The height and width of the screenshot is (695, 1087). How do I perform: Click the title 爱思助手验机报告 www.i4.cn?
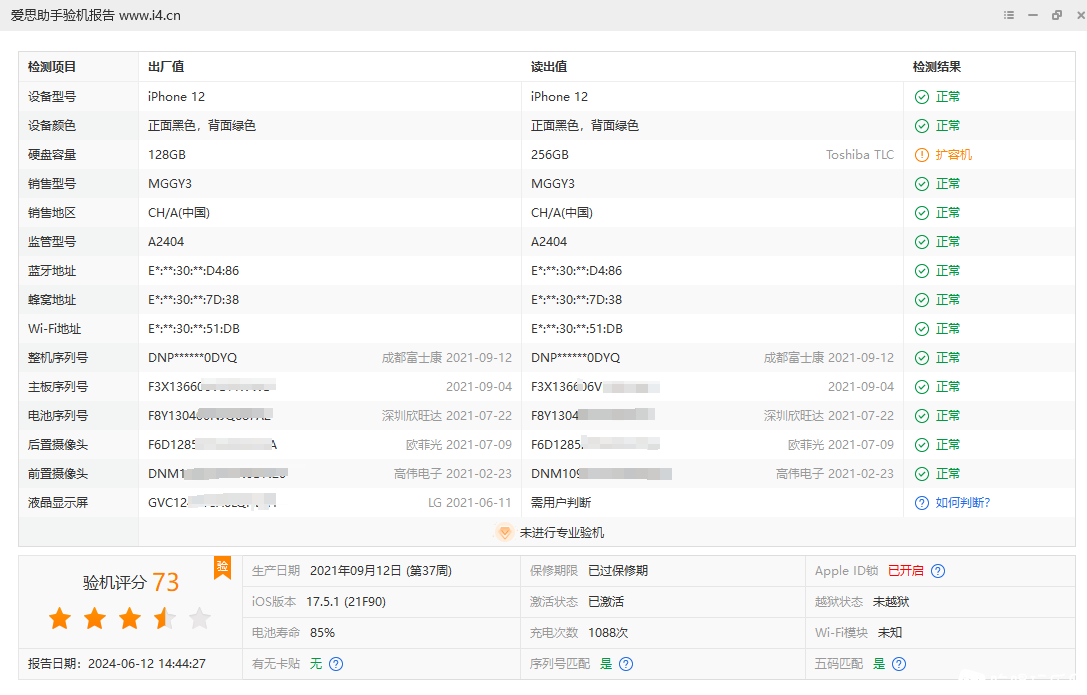96,15
